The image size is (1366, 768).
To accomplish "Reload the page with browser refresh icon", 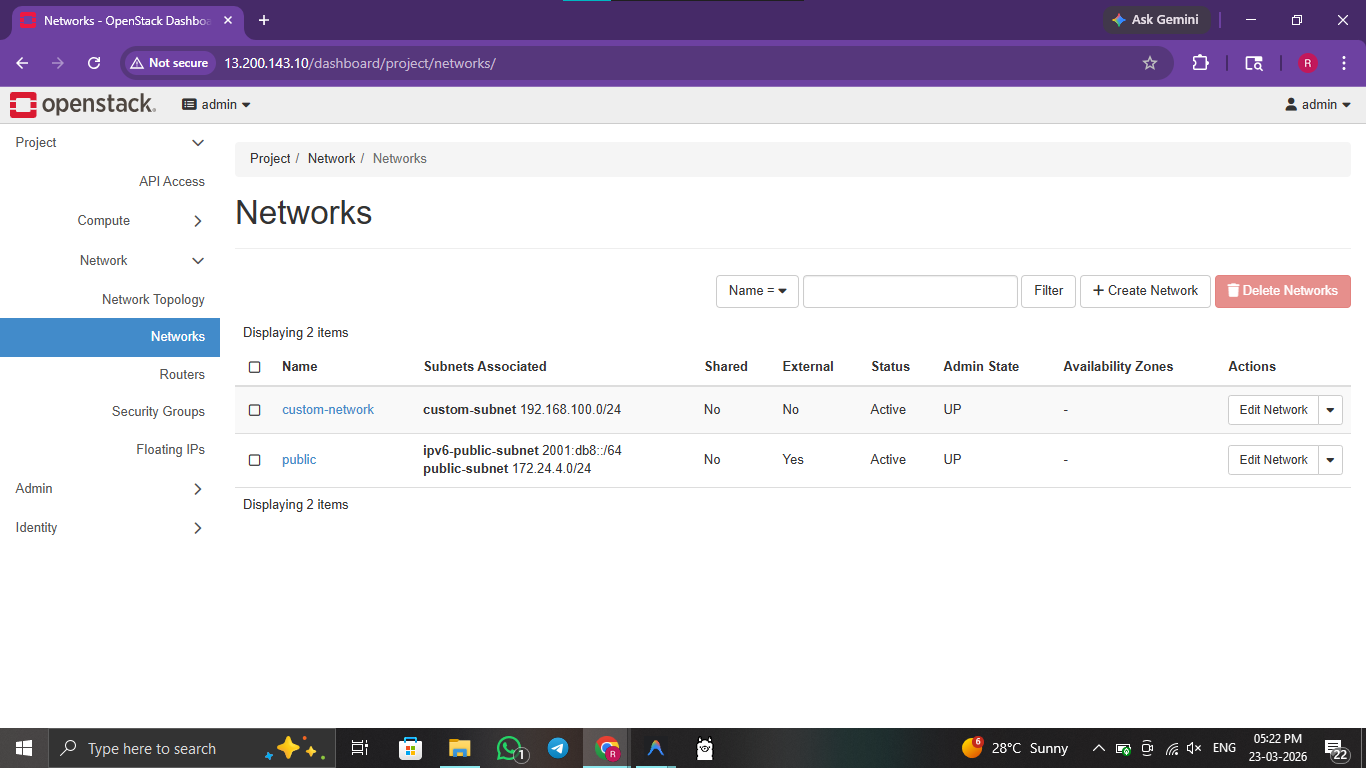I will point(94,63).
